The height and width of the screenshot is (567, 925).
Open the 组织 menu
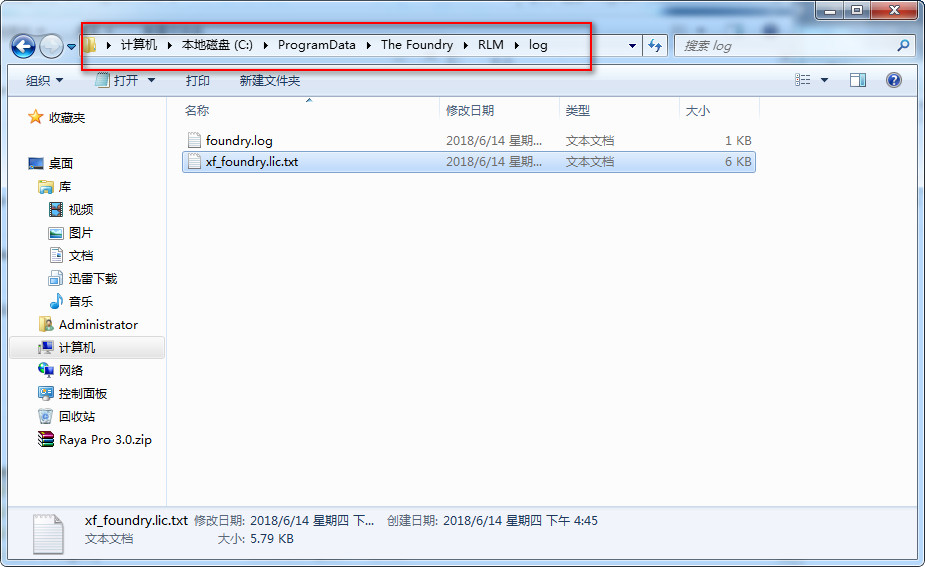(x=44, y=81)
